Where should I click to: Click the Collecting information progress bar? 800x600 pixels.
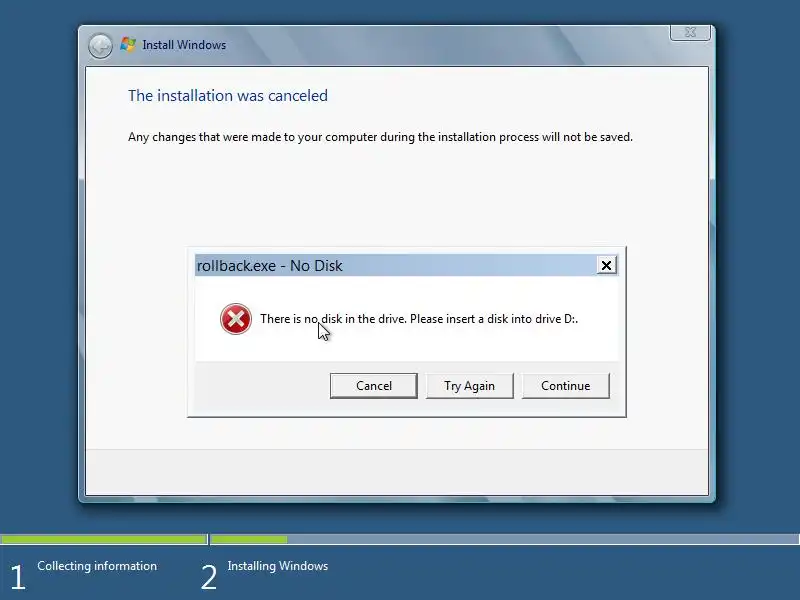tap(104, 539)
